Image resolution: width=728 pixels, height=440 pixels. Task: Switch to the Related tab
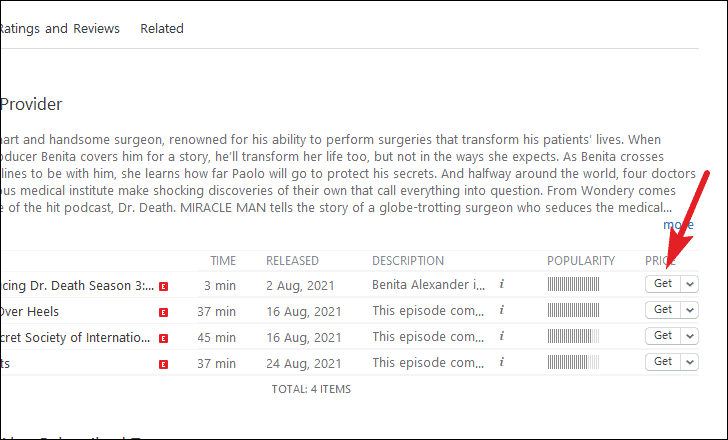pyautogui.click(x=162, y=29)
